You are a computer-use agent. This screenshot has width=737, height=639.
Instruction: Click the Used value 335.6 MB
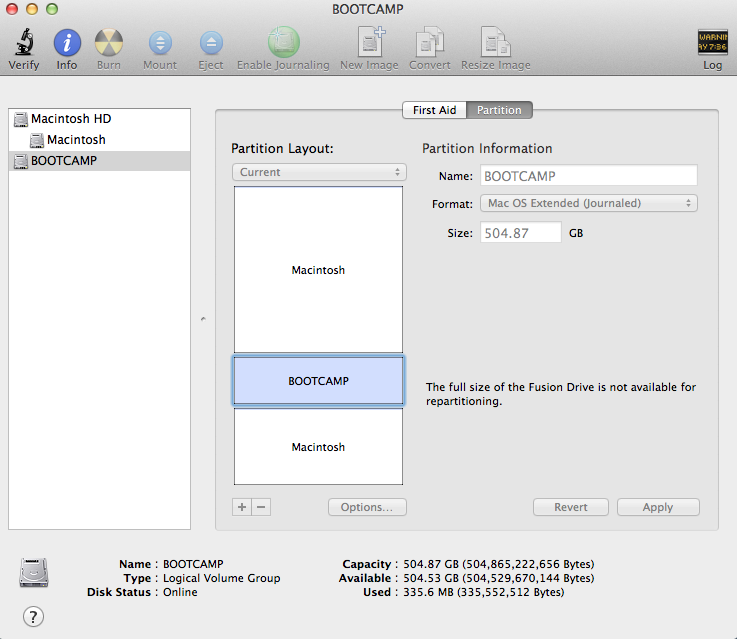484,592
